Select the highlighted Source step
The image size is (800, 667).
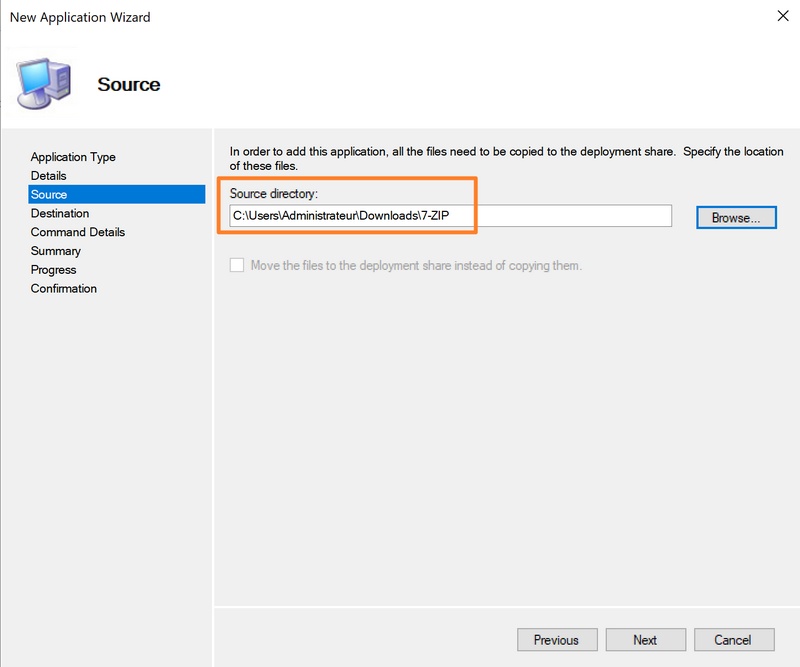tap(49, 194)
